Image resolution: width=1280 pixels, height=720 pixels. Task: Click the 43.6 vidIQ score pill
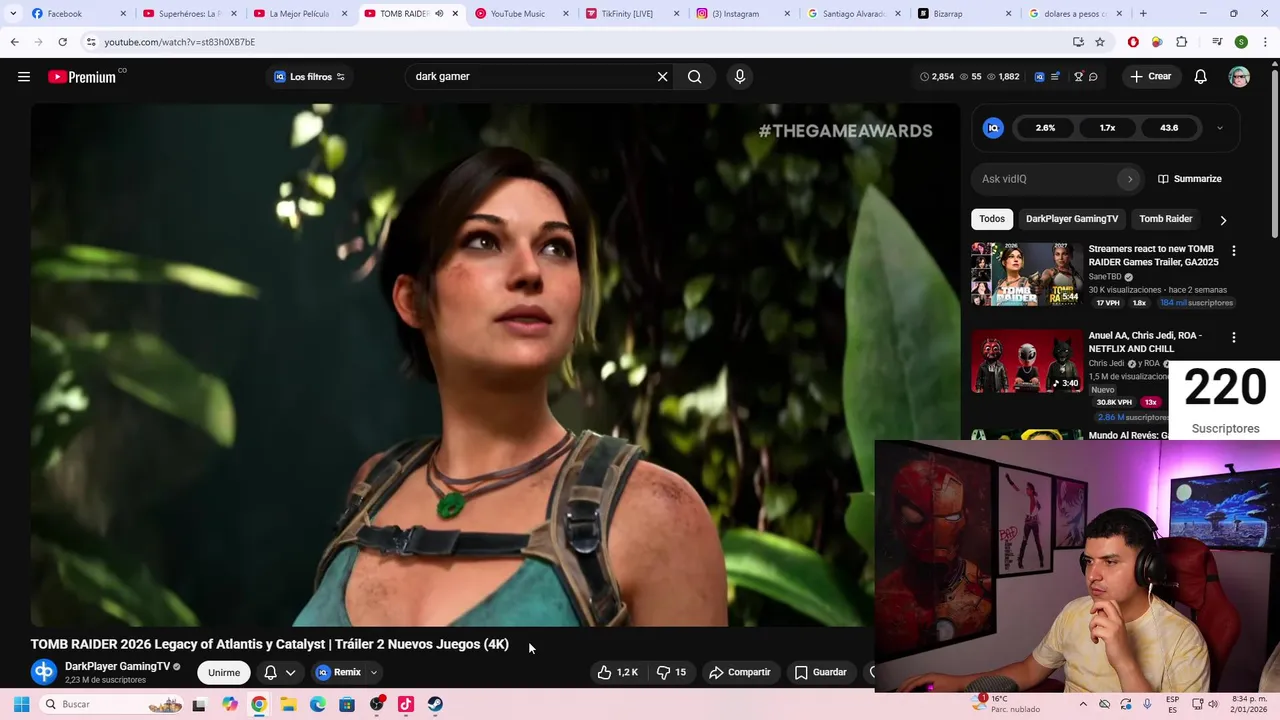click(1169, 128)
